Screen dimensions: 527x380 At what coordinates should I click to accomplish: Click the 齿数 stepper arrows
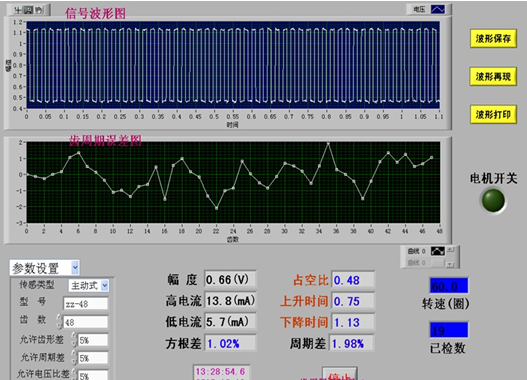point(59,322)
